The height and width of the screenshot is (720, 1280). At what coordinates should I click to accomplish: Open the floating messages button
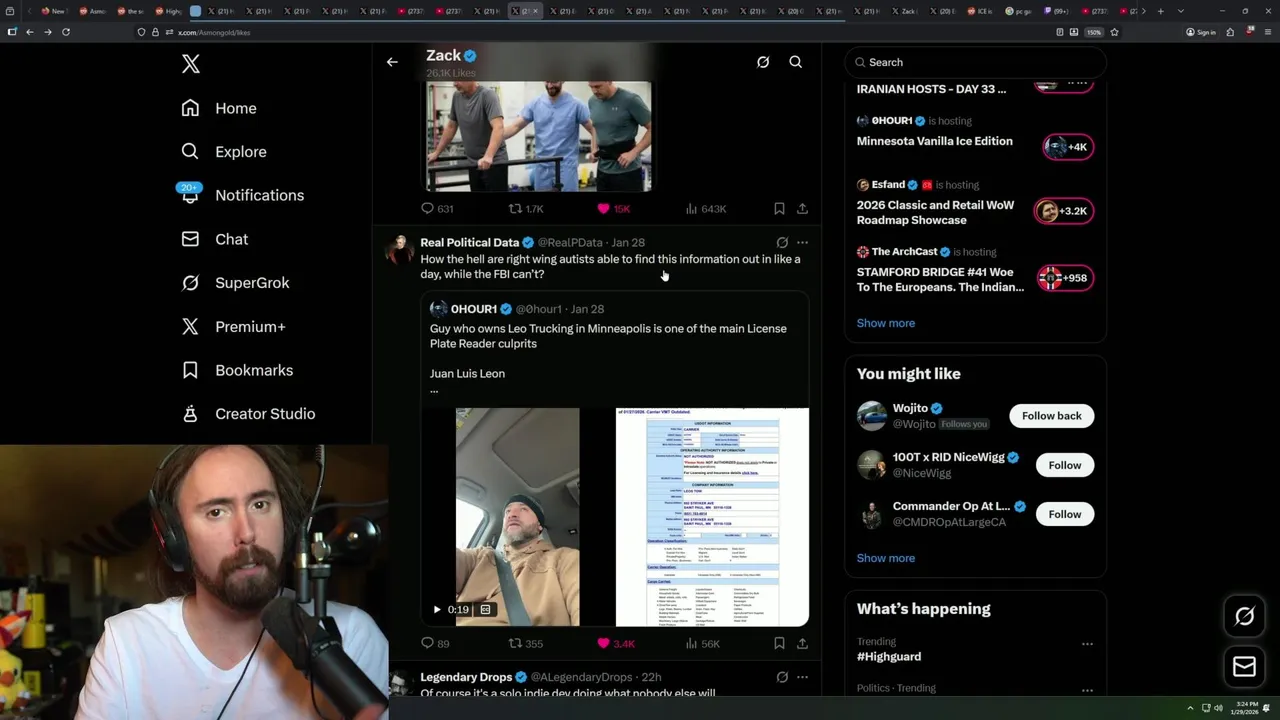(1244, 667)
